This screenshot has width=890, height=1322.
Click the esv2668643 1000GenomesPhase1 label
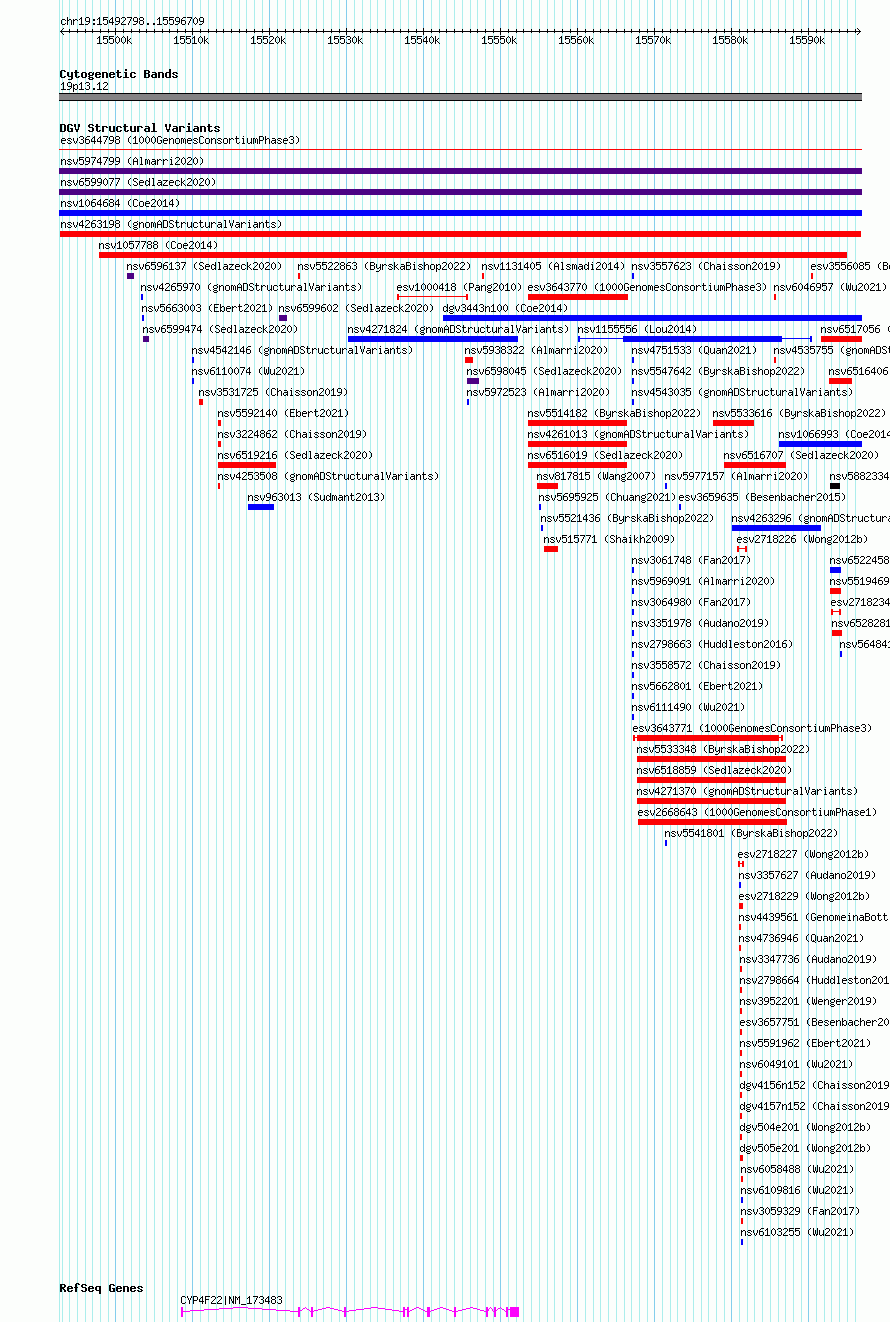758,812
